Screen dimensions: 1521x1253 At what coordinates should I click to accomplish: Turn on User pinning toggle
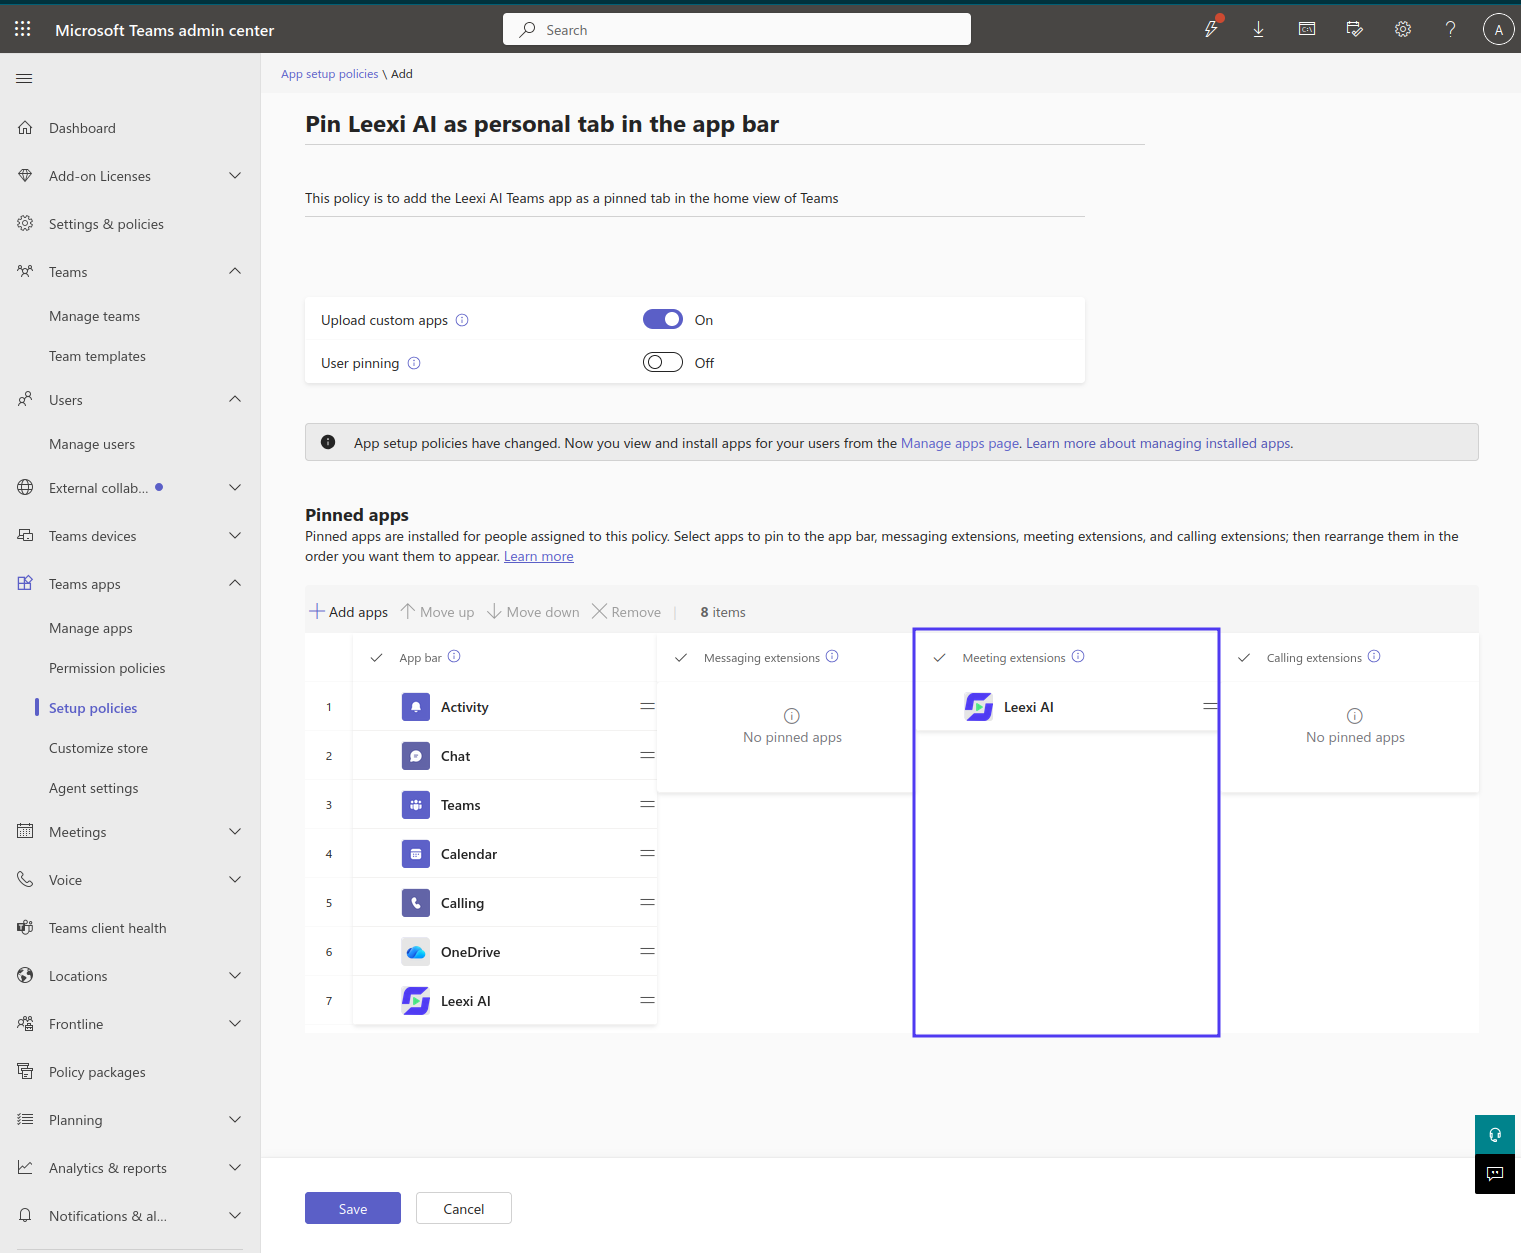pos(663,362)
